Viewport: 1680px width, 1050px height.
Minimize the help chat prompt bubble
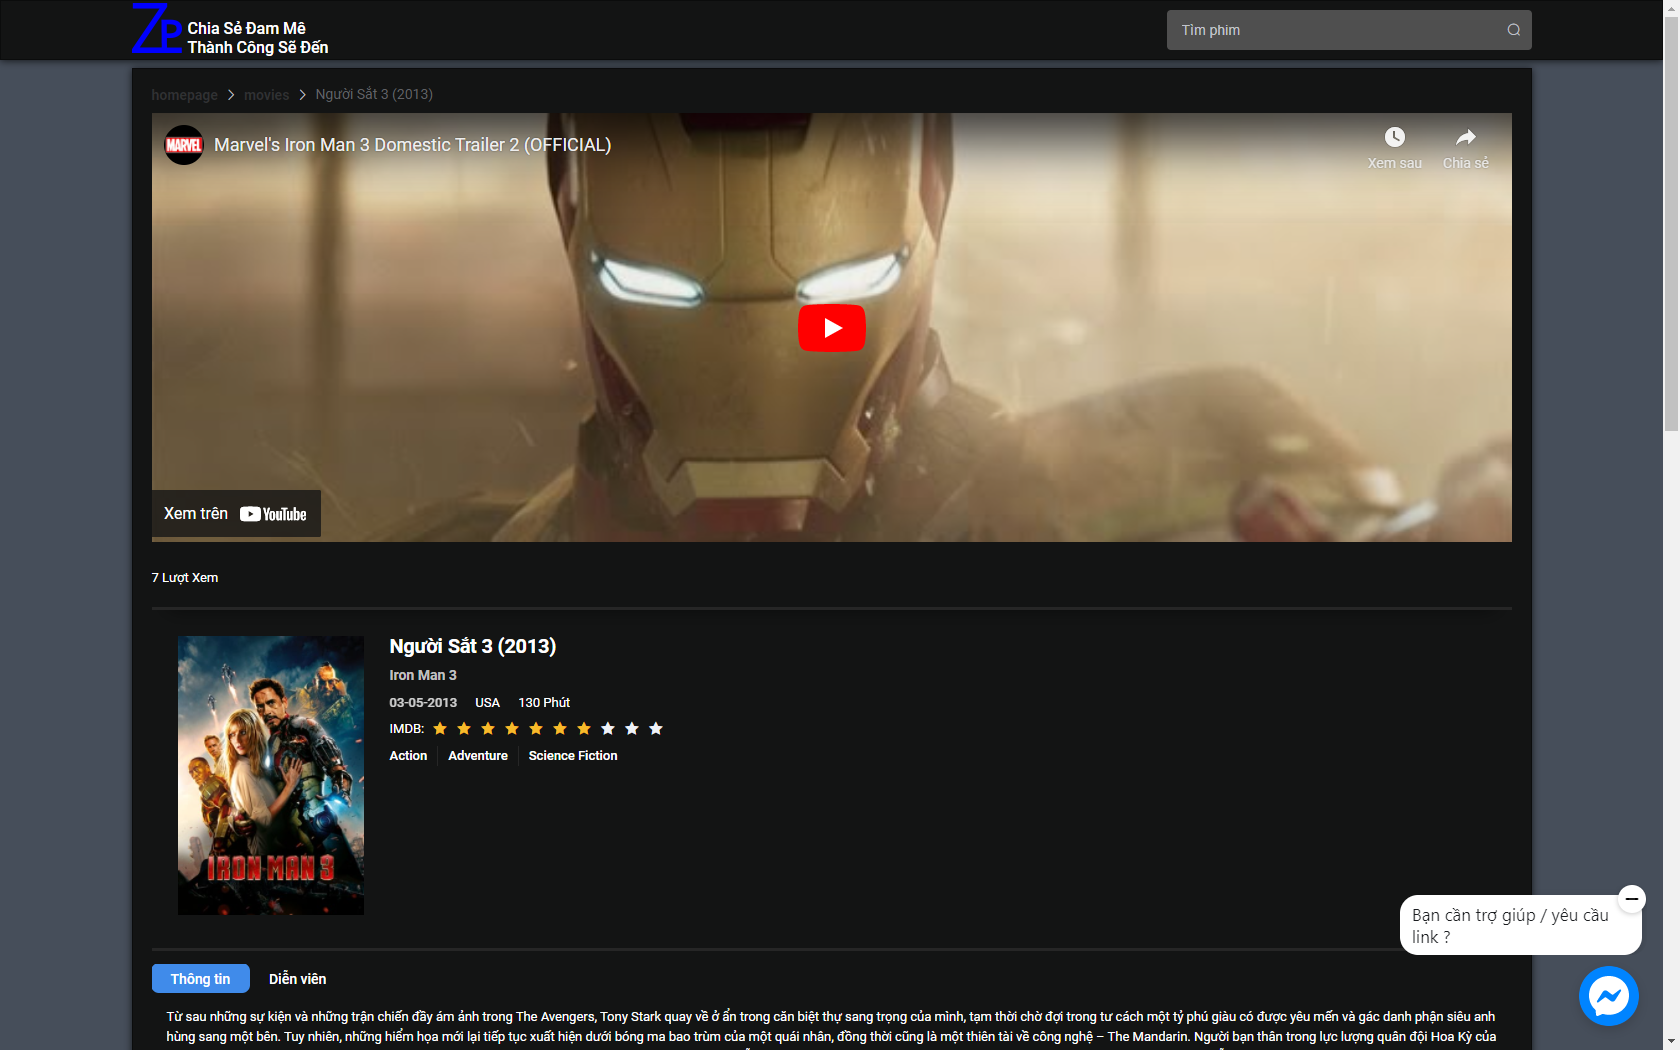tap(1631, 898)
